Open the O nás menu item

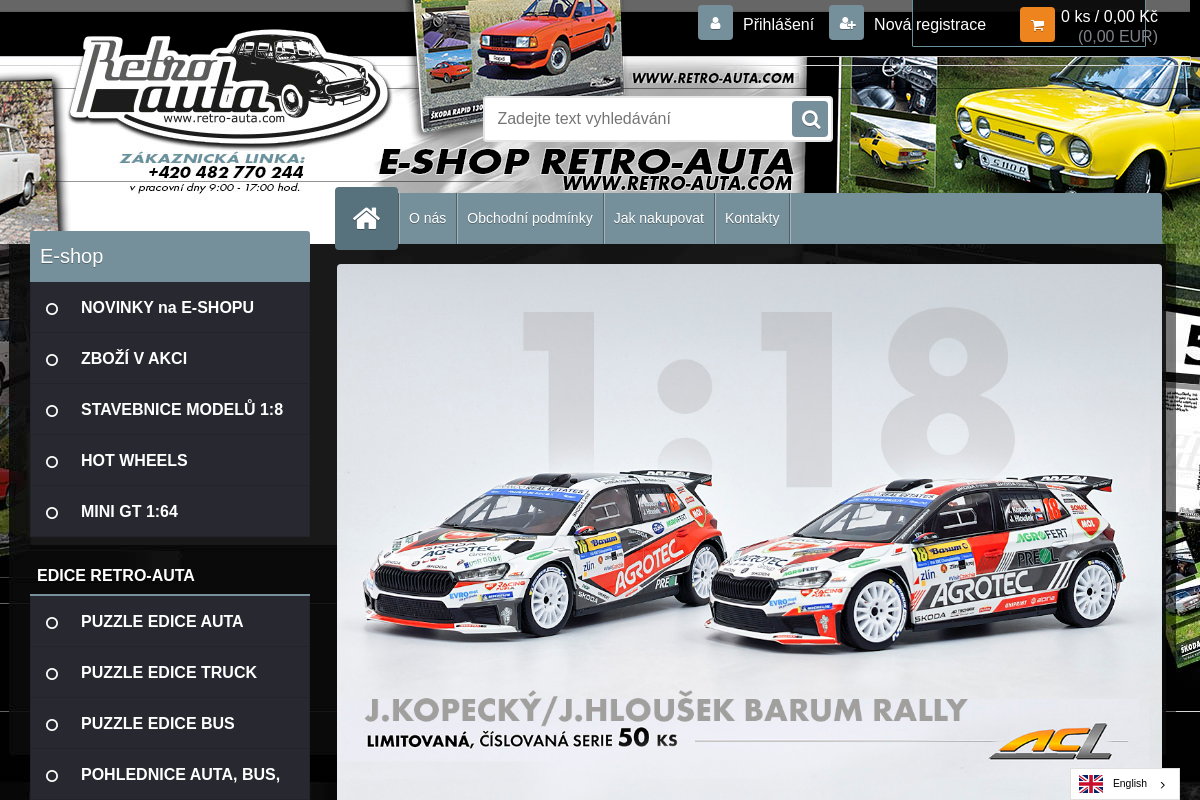click(428, 217)
